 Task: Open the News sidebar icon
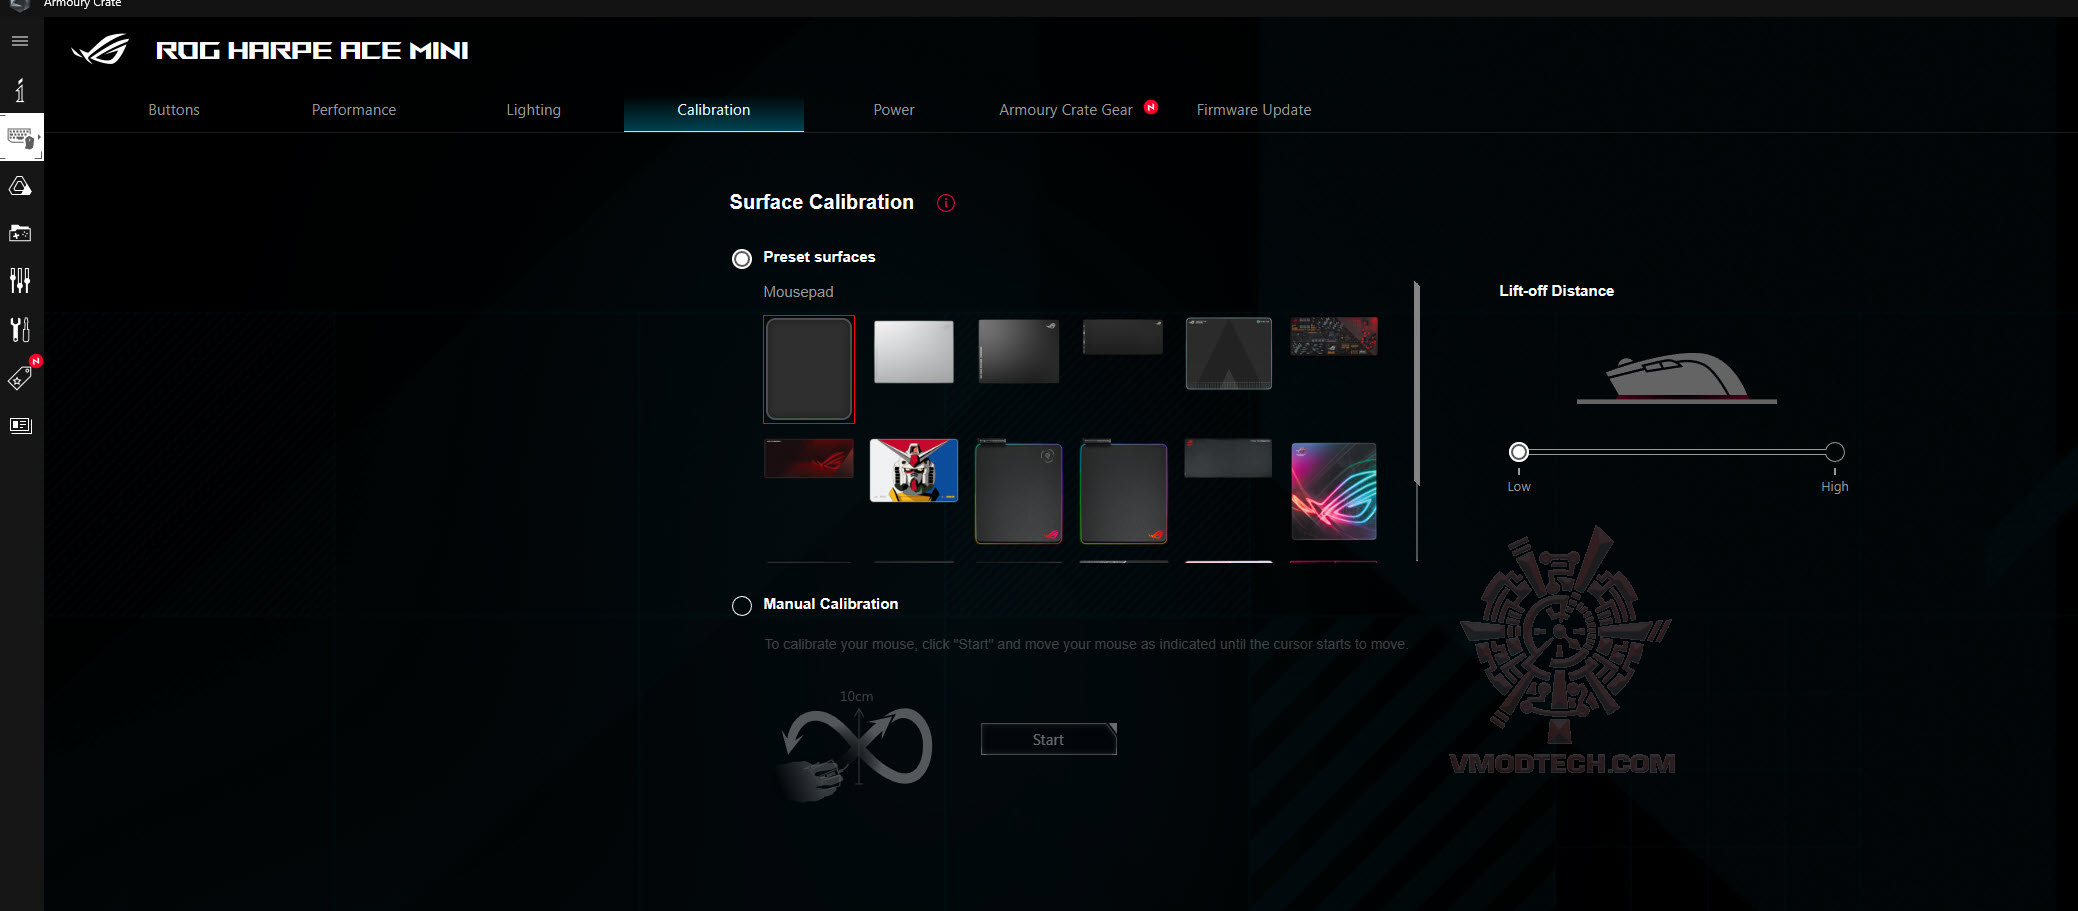20,425
